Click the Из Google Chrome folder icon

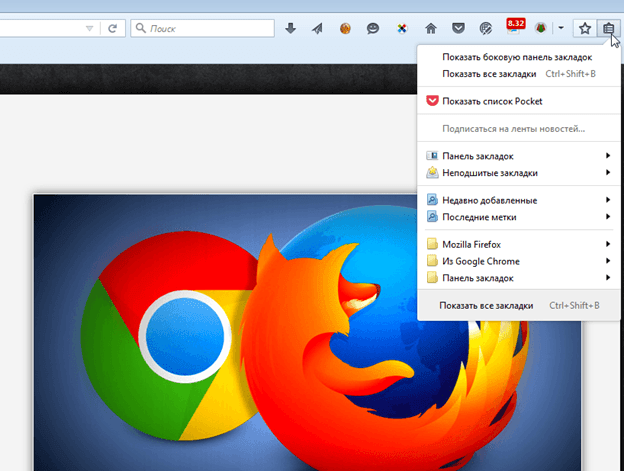(432, 261)
